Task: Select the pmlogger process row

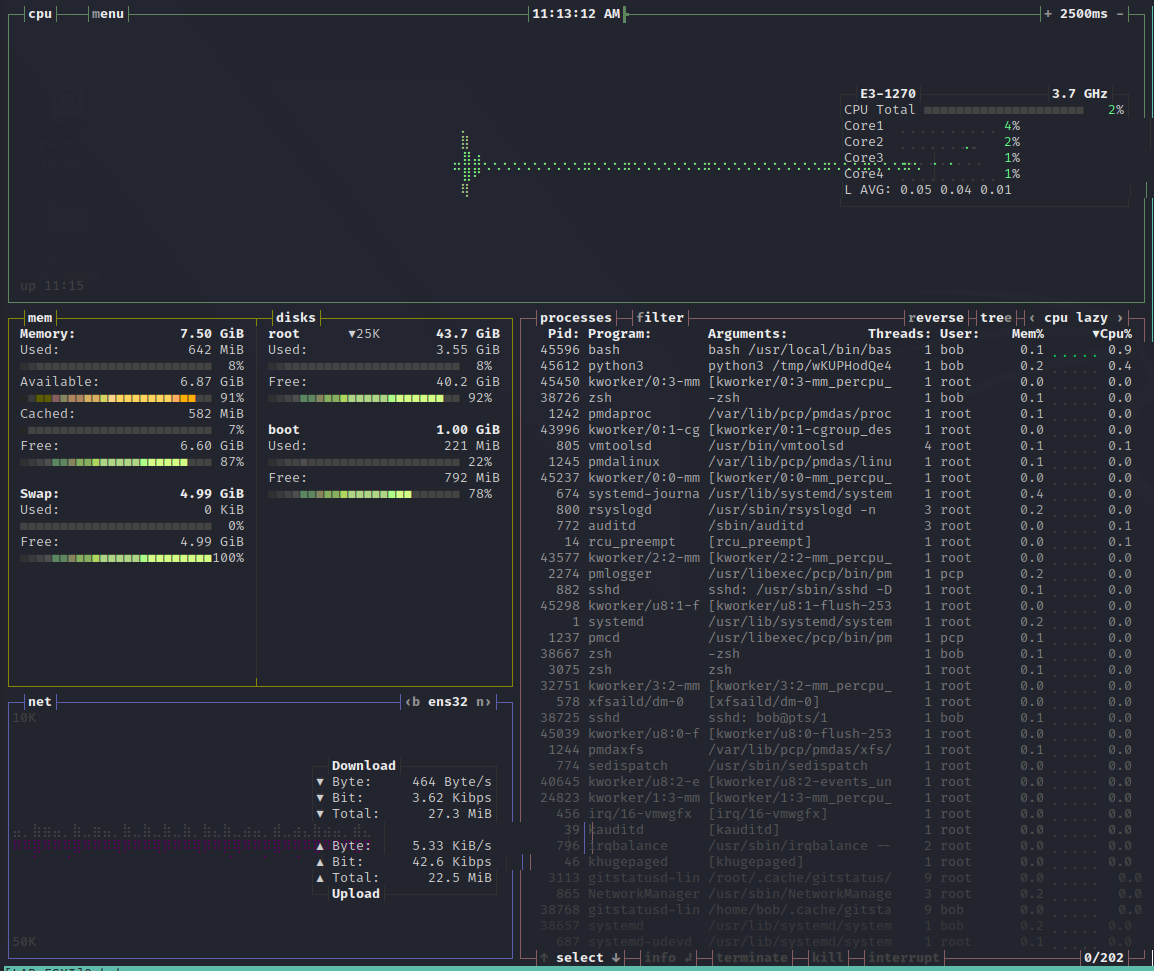Action: coord(835,573)
